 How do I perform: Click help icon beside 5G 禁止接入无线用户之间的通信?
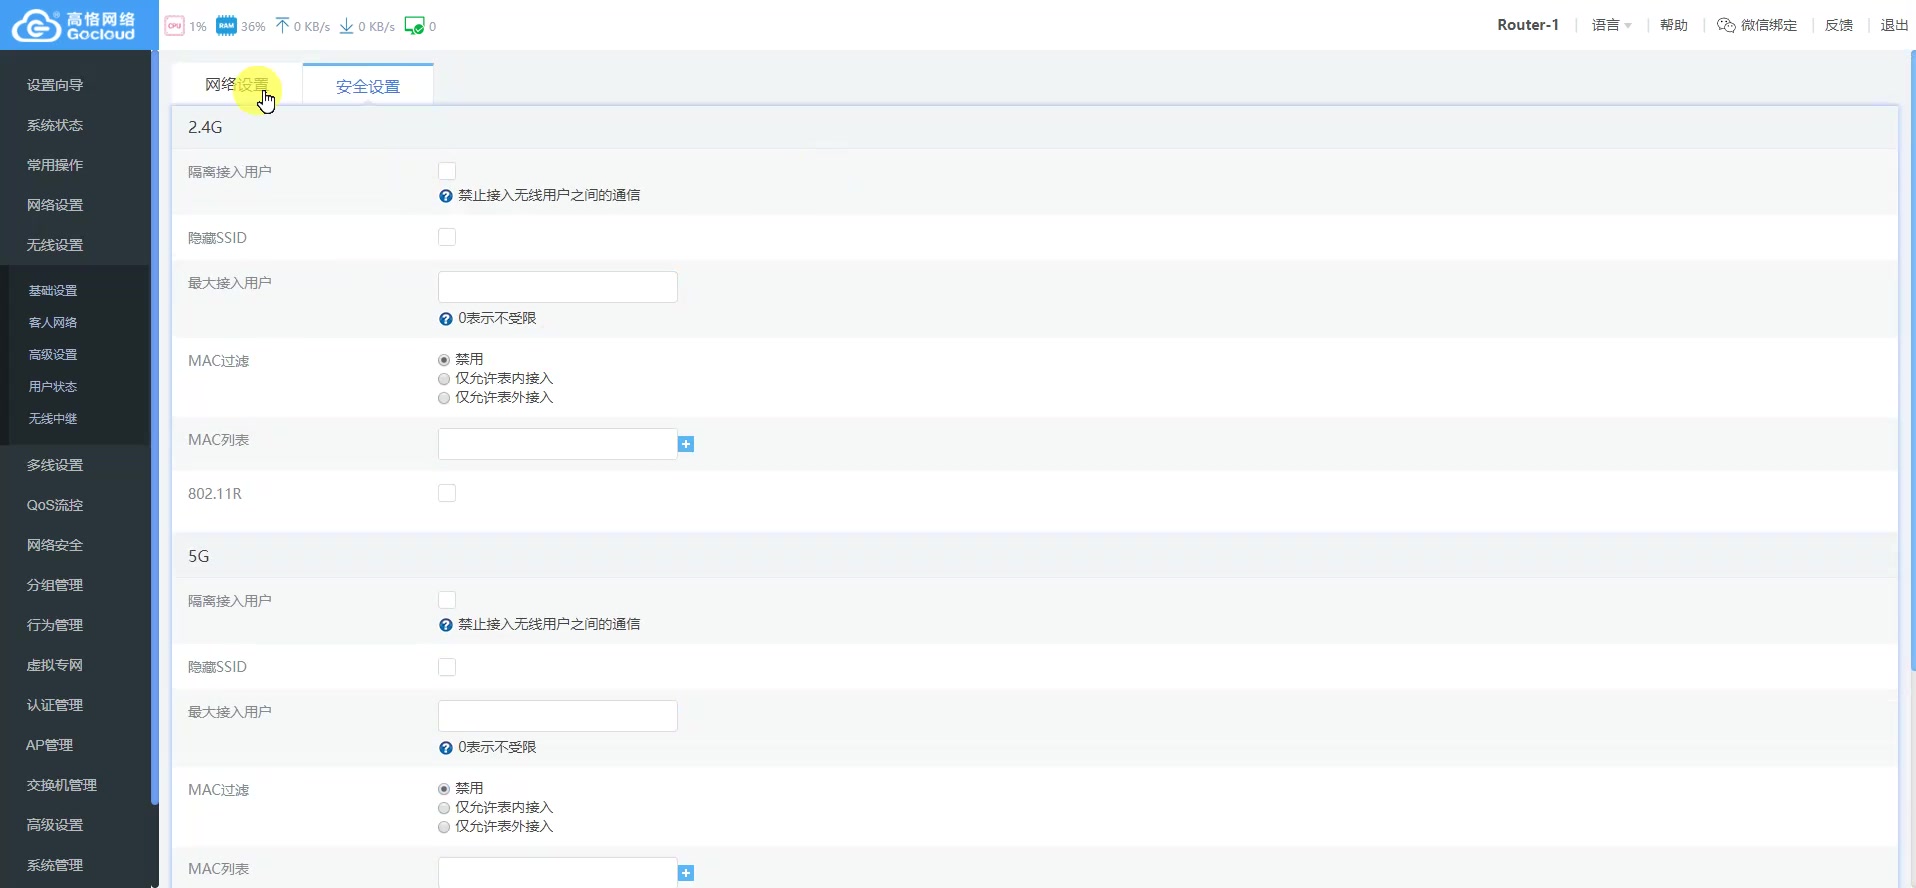(446, 625)
